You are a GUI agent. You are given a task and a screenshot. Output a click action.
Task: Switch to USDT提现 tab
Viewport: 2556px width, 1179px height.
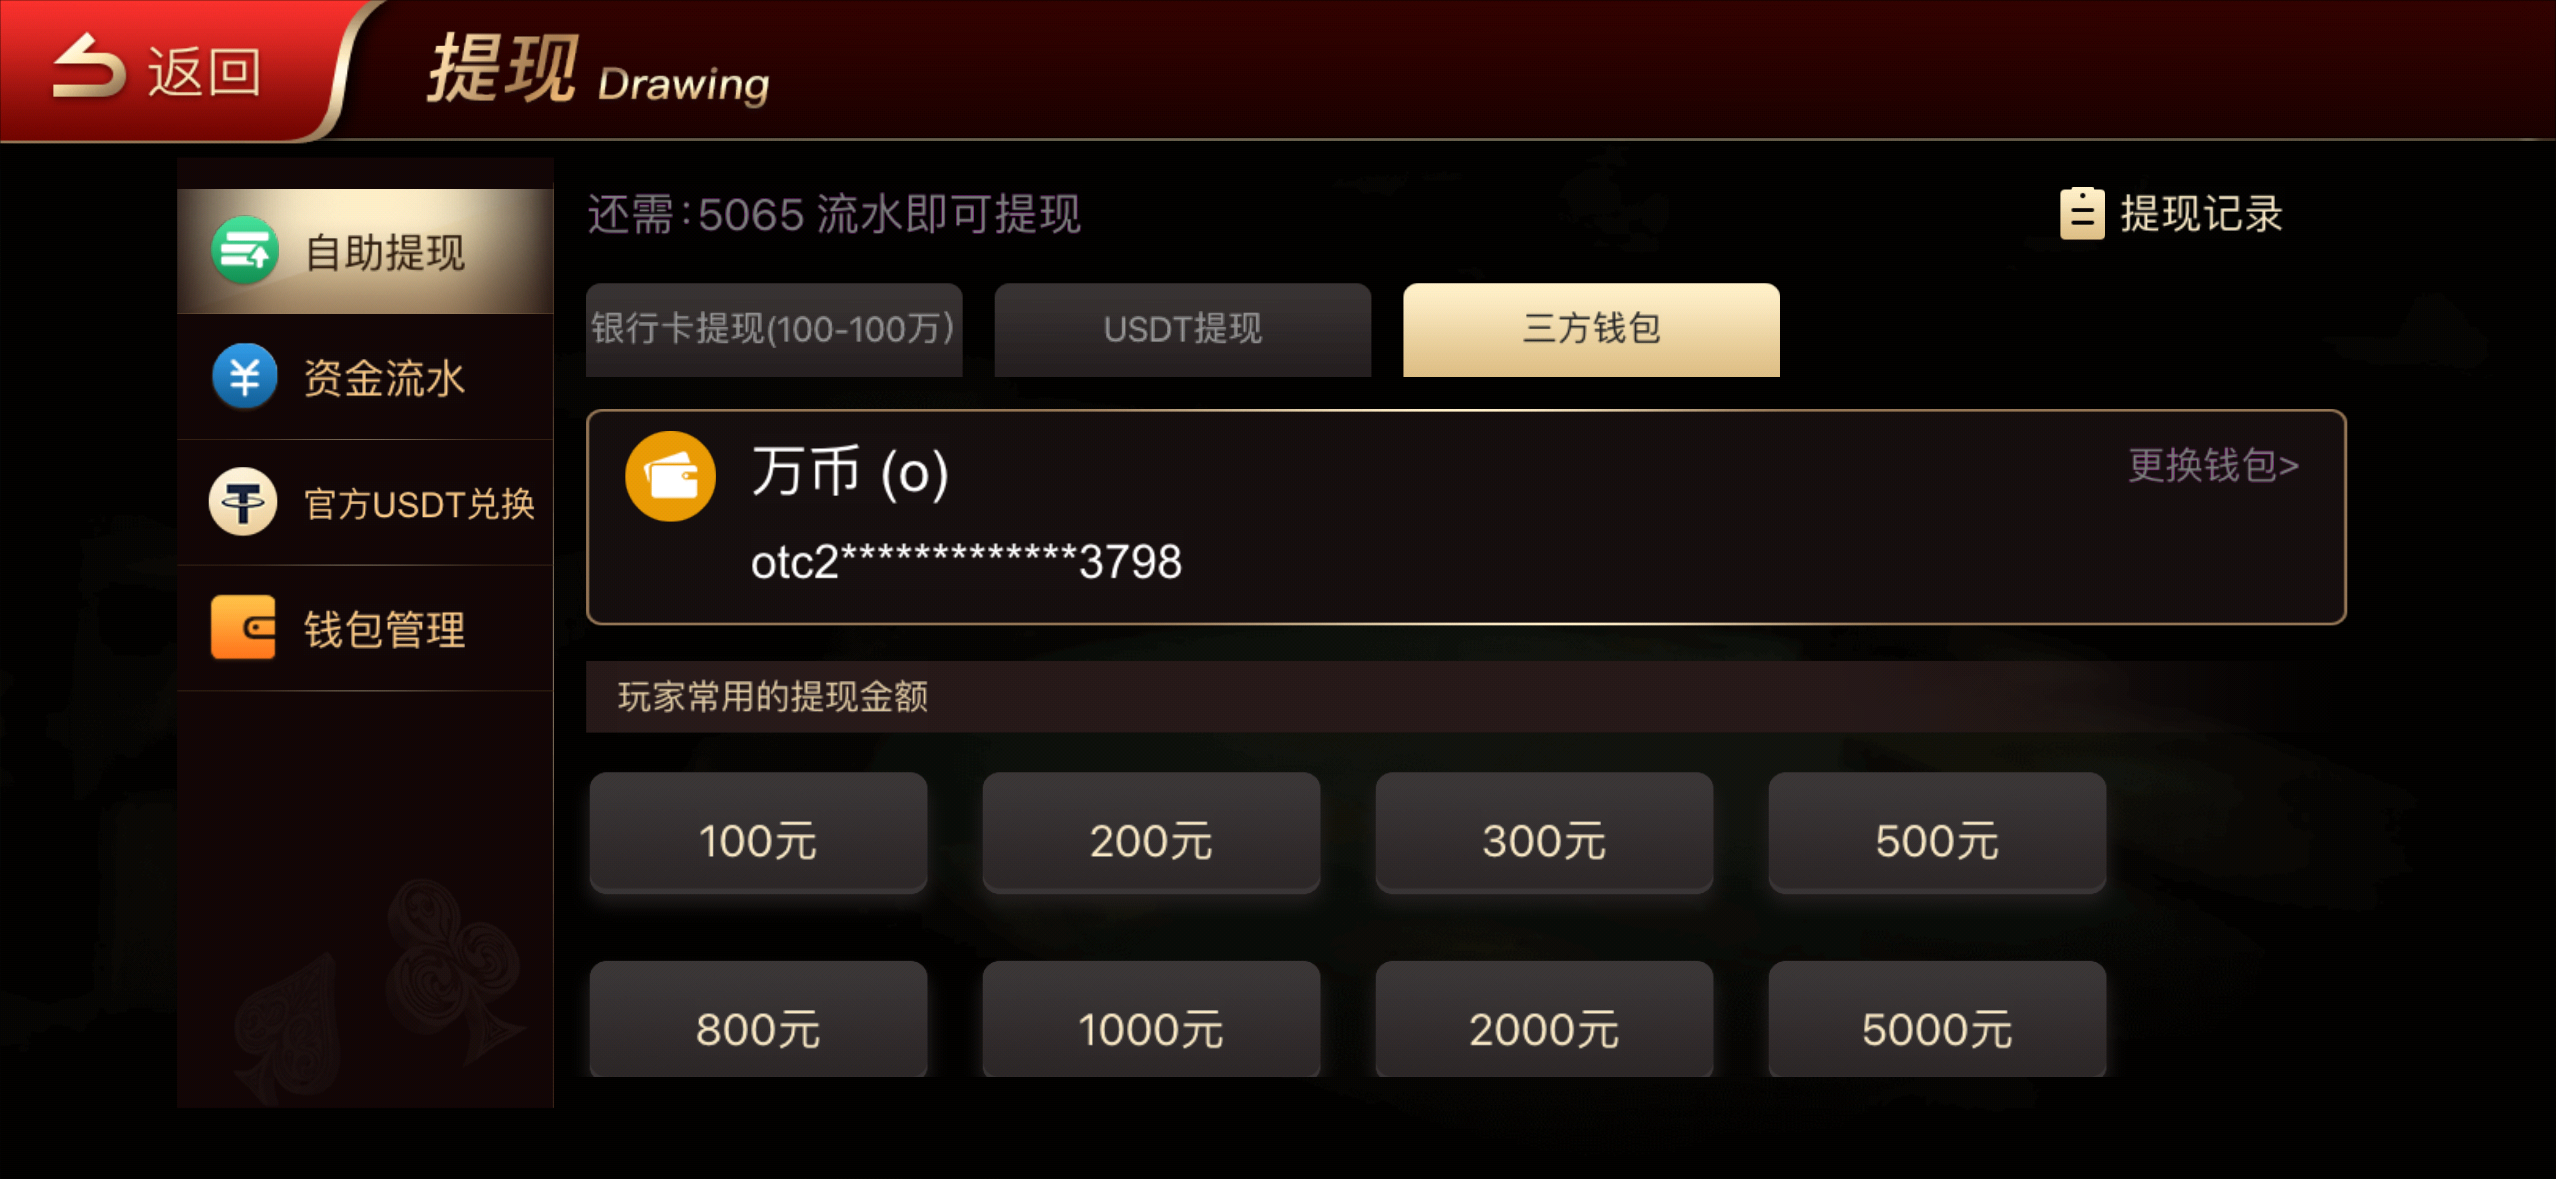coord(1182,330)
